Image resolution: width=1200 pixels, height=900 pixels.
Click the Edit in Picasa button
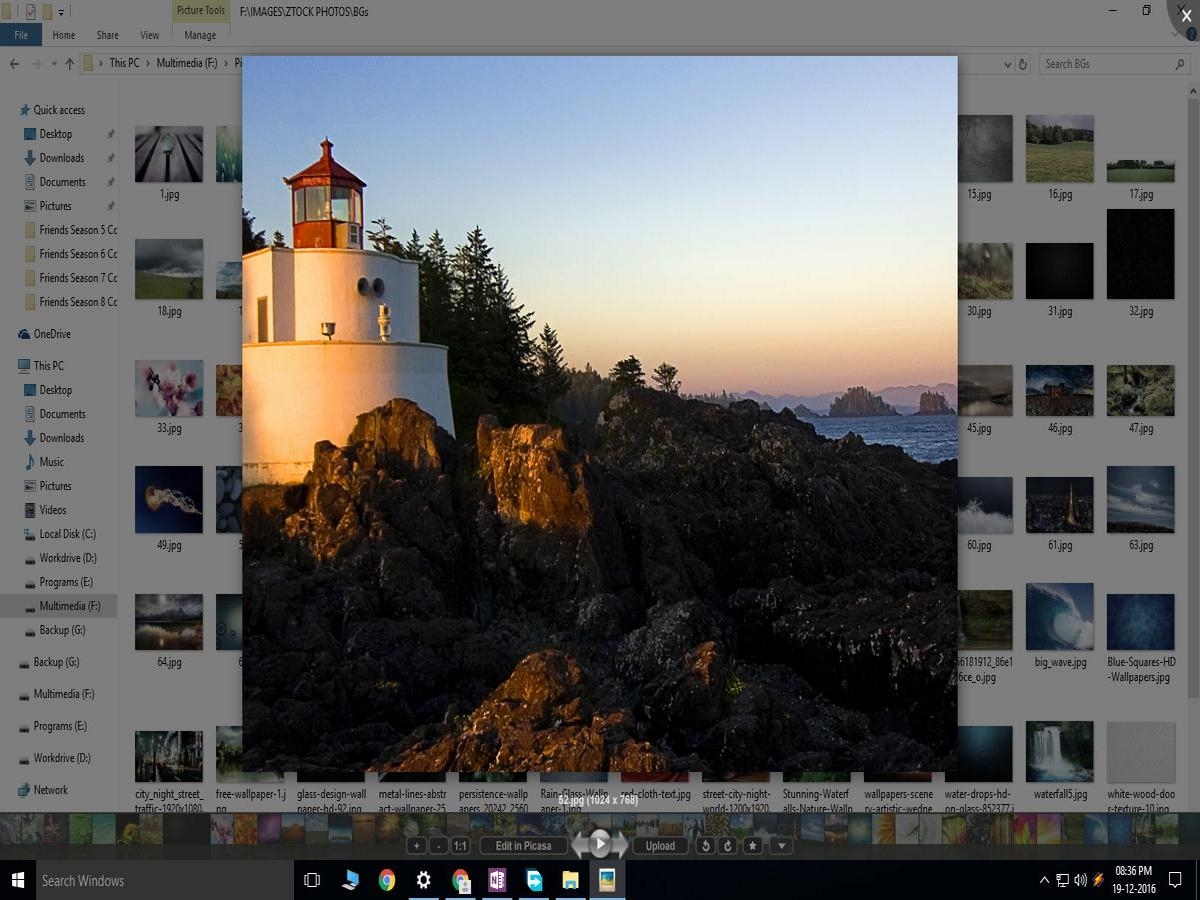coord(524,845)
